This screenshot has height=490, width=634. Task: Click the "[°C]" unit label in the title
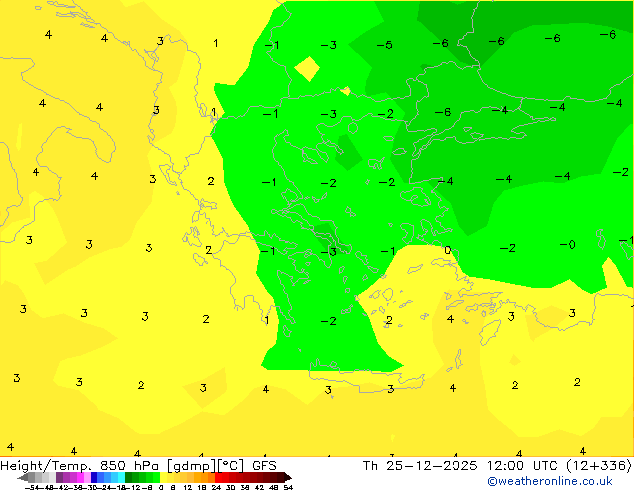coord(231,466)
